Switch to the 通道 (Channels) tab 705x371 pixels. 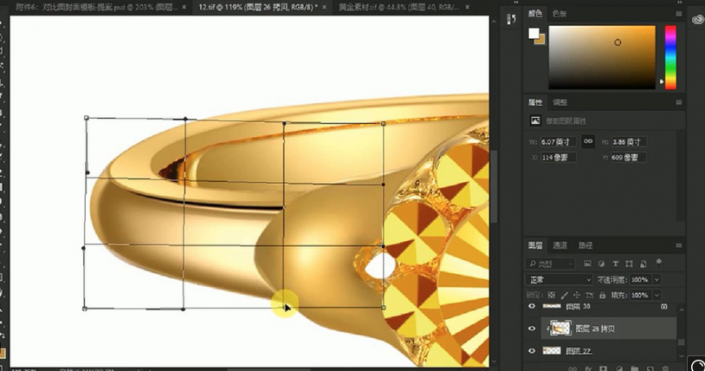tap(560, 246)
